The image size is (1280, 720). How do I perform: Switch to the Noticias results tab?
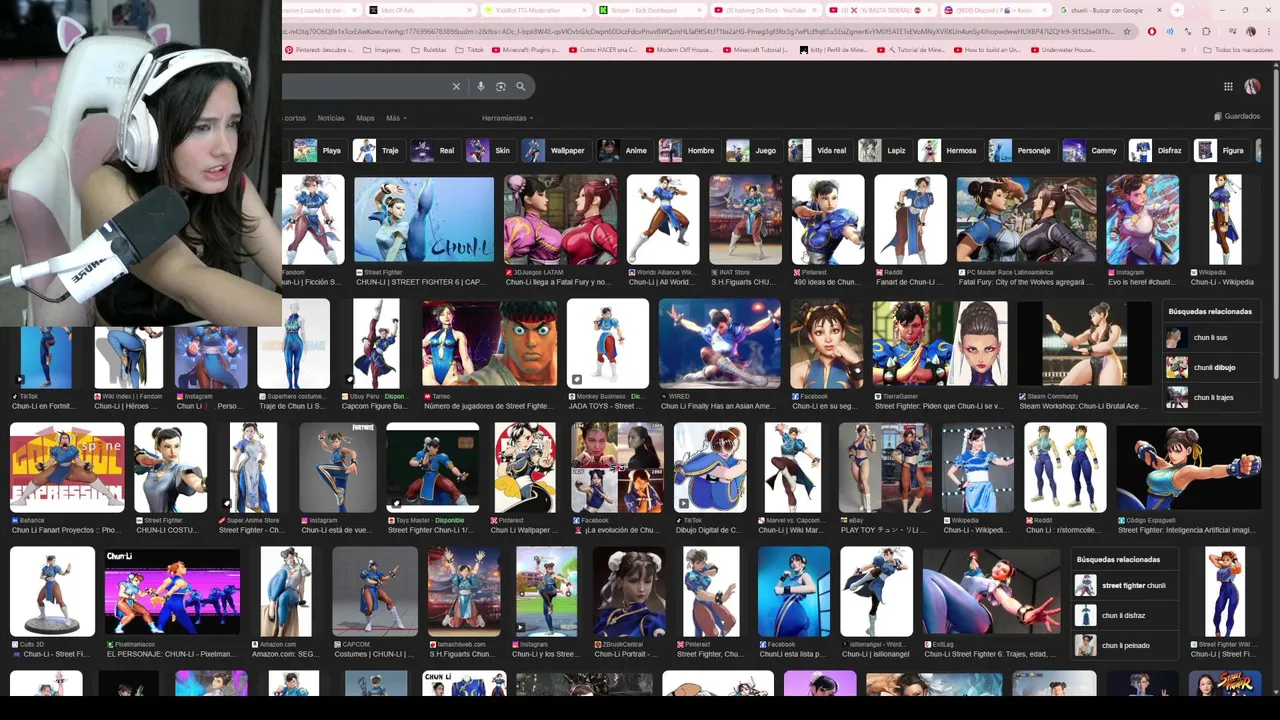click(x=331, y=118)
